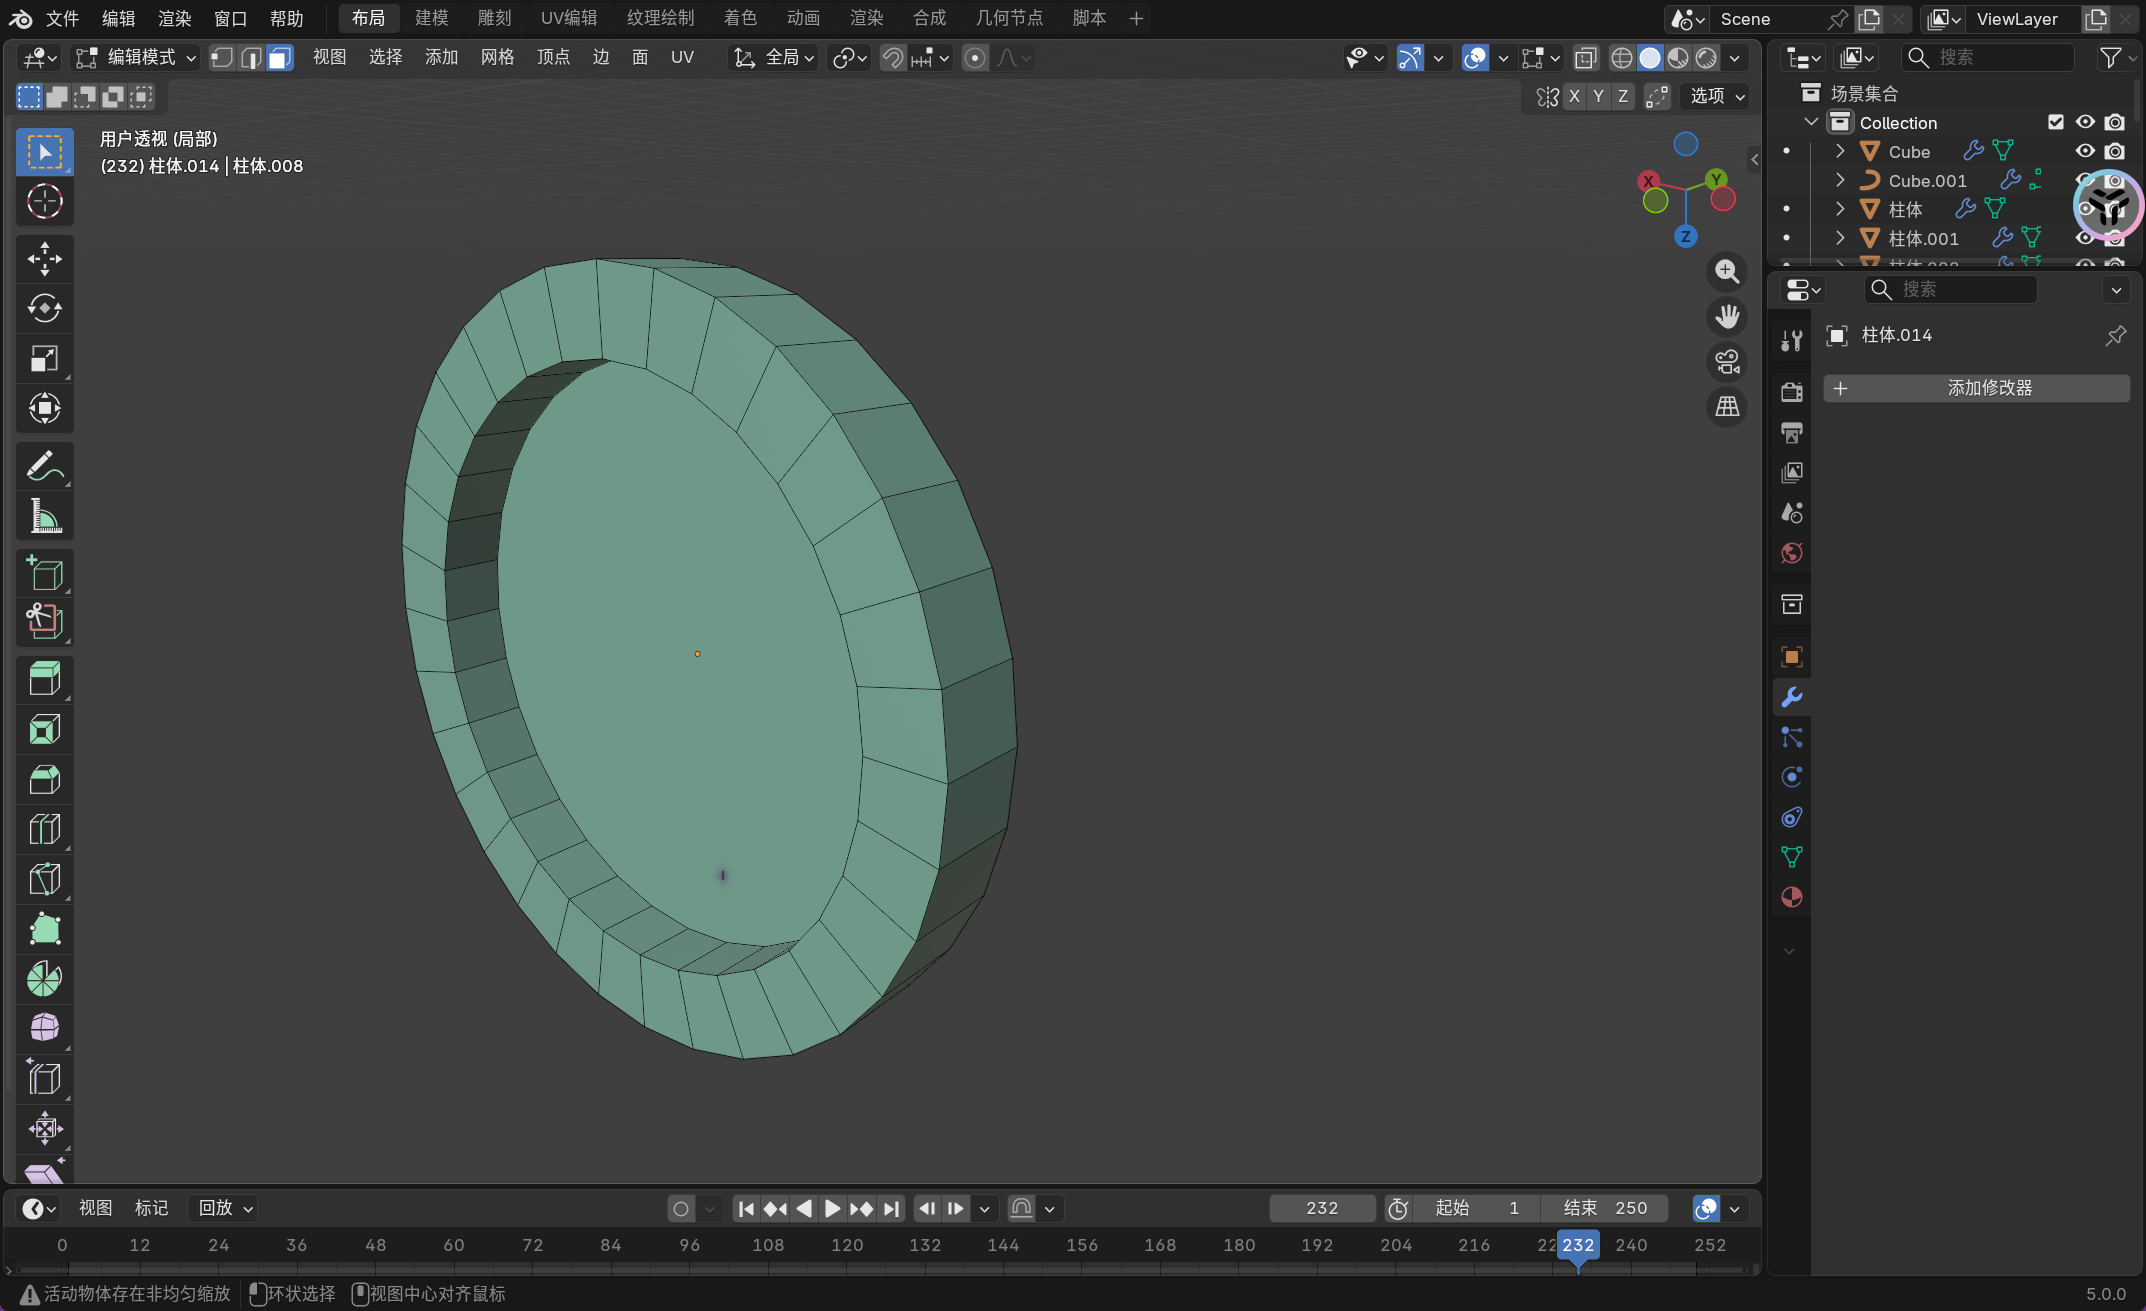The height and width of the screenshot is (1311, 2146).
Task: Click the Material properties tab icon
Action: click(1791, 897)
